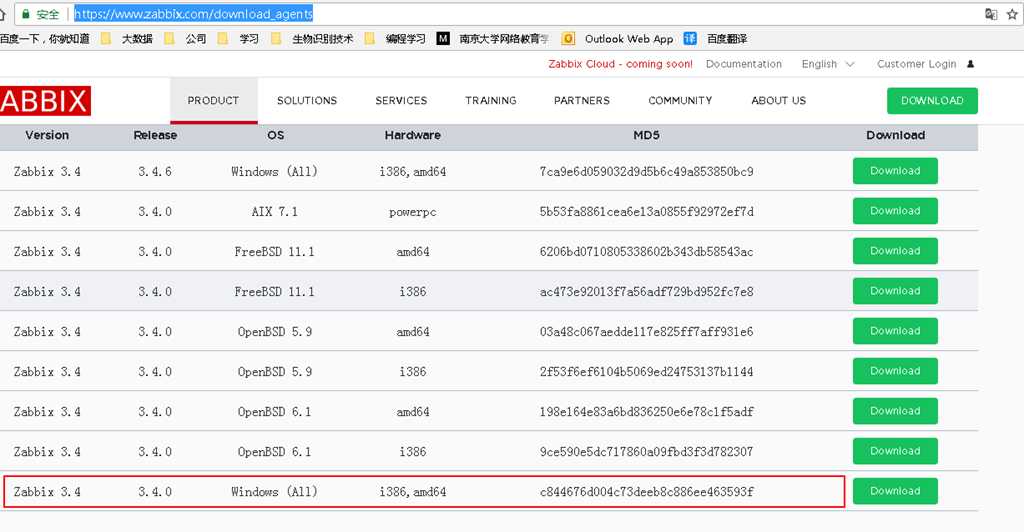Click the green DOWNLOAD header button
The width and height of the screenshot is (1024, 532).
(x=932, y=101)
